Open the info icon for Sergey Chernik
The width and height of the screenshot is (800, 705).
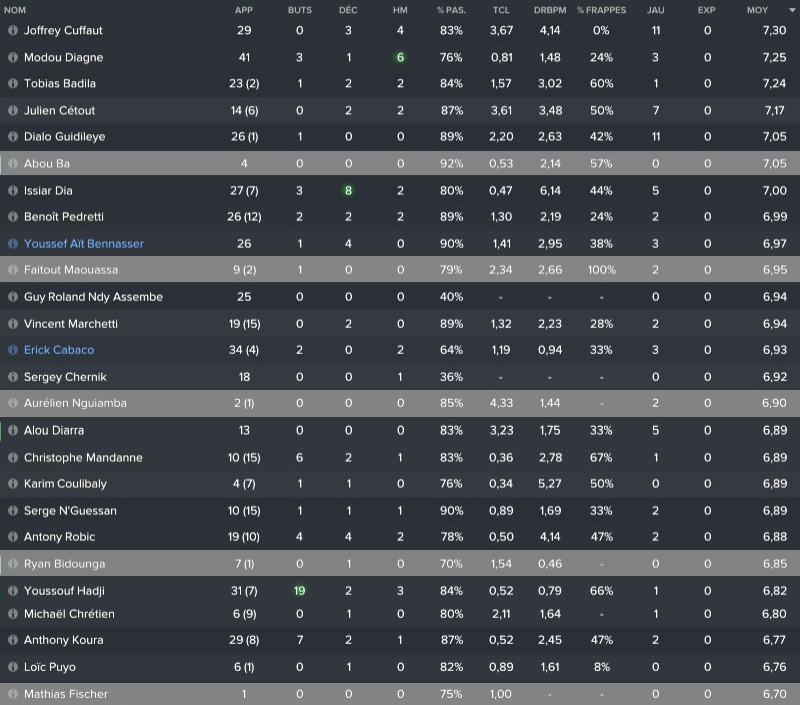click(13, 377)
